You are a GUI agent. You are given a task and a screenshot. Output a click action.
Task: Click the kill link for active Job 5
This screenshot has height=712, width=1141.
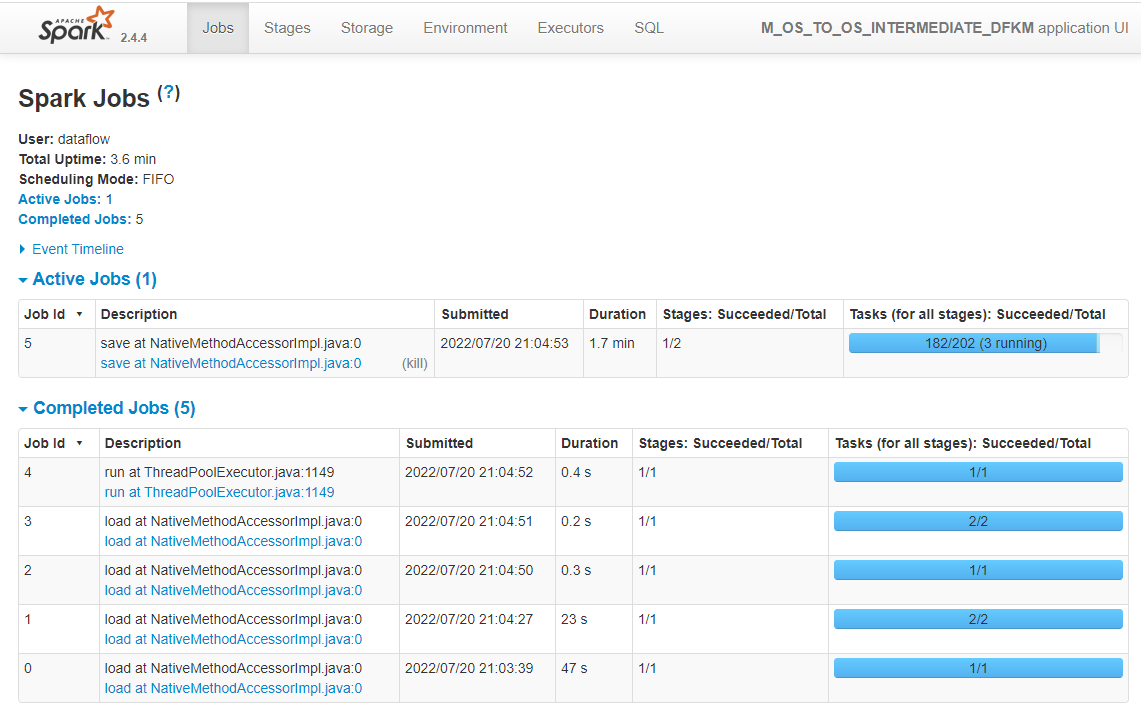click(x=414, y=363)
